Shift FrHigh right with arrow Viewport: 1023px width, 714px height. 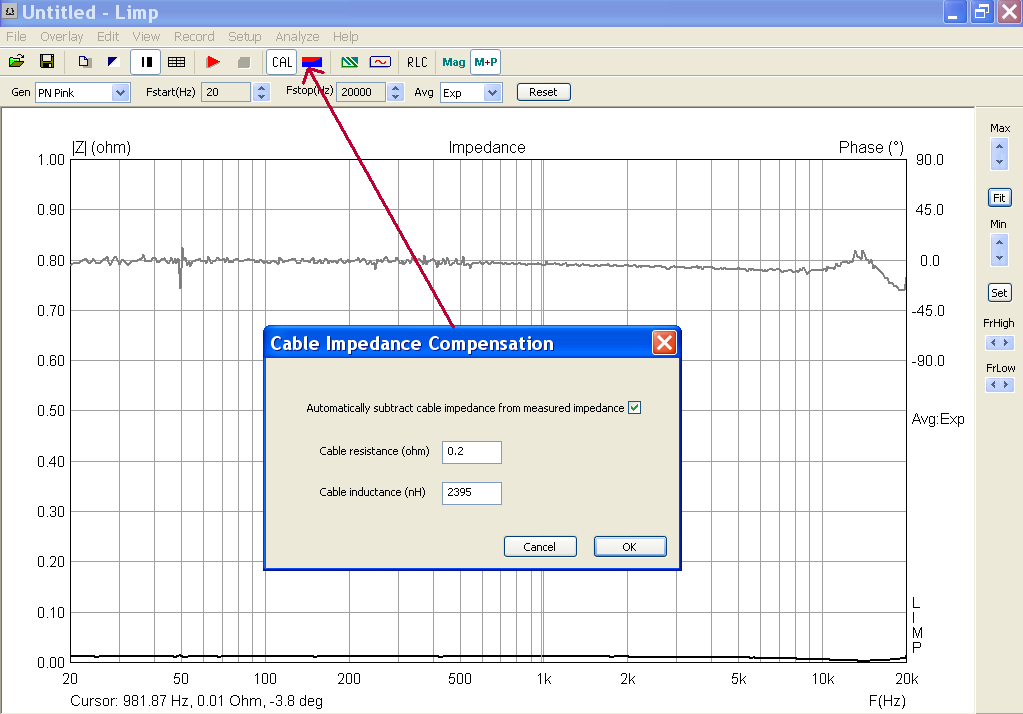[x=1007, y=343]
